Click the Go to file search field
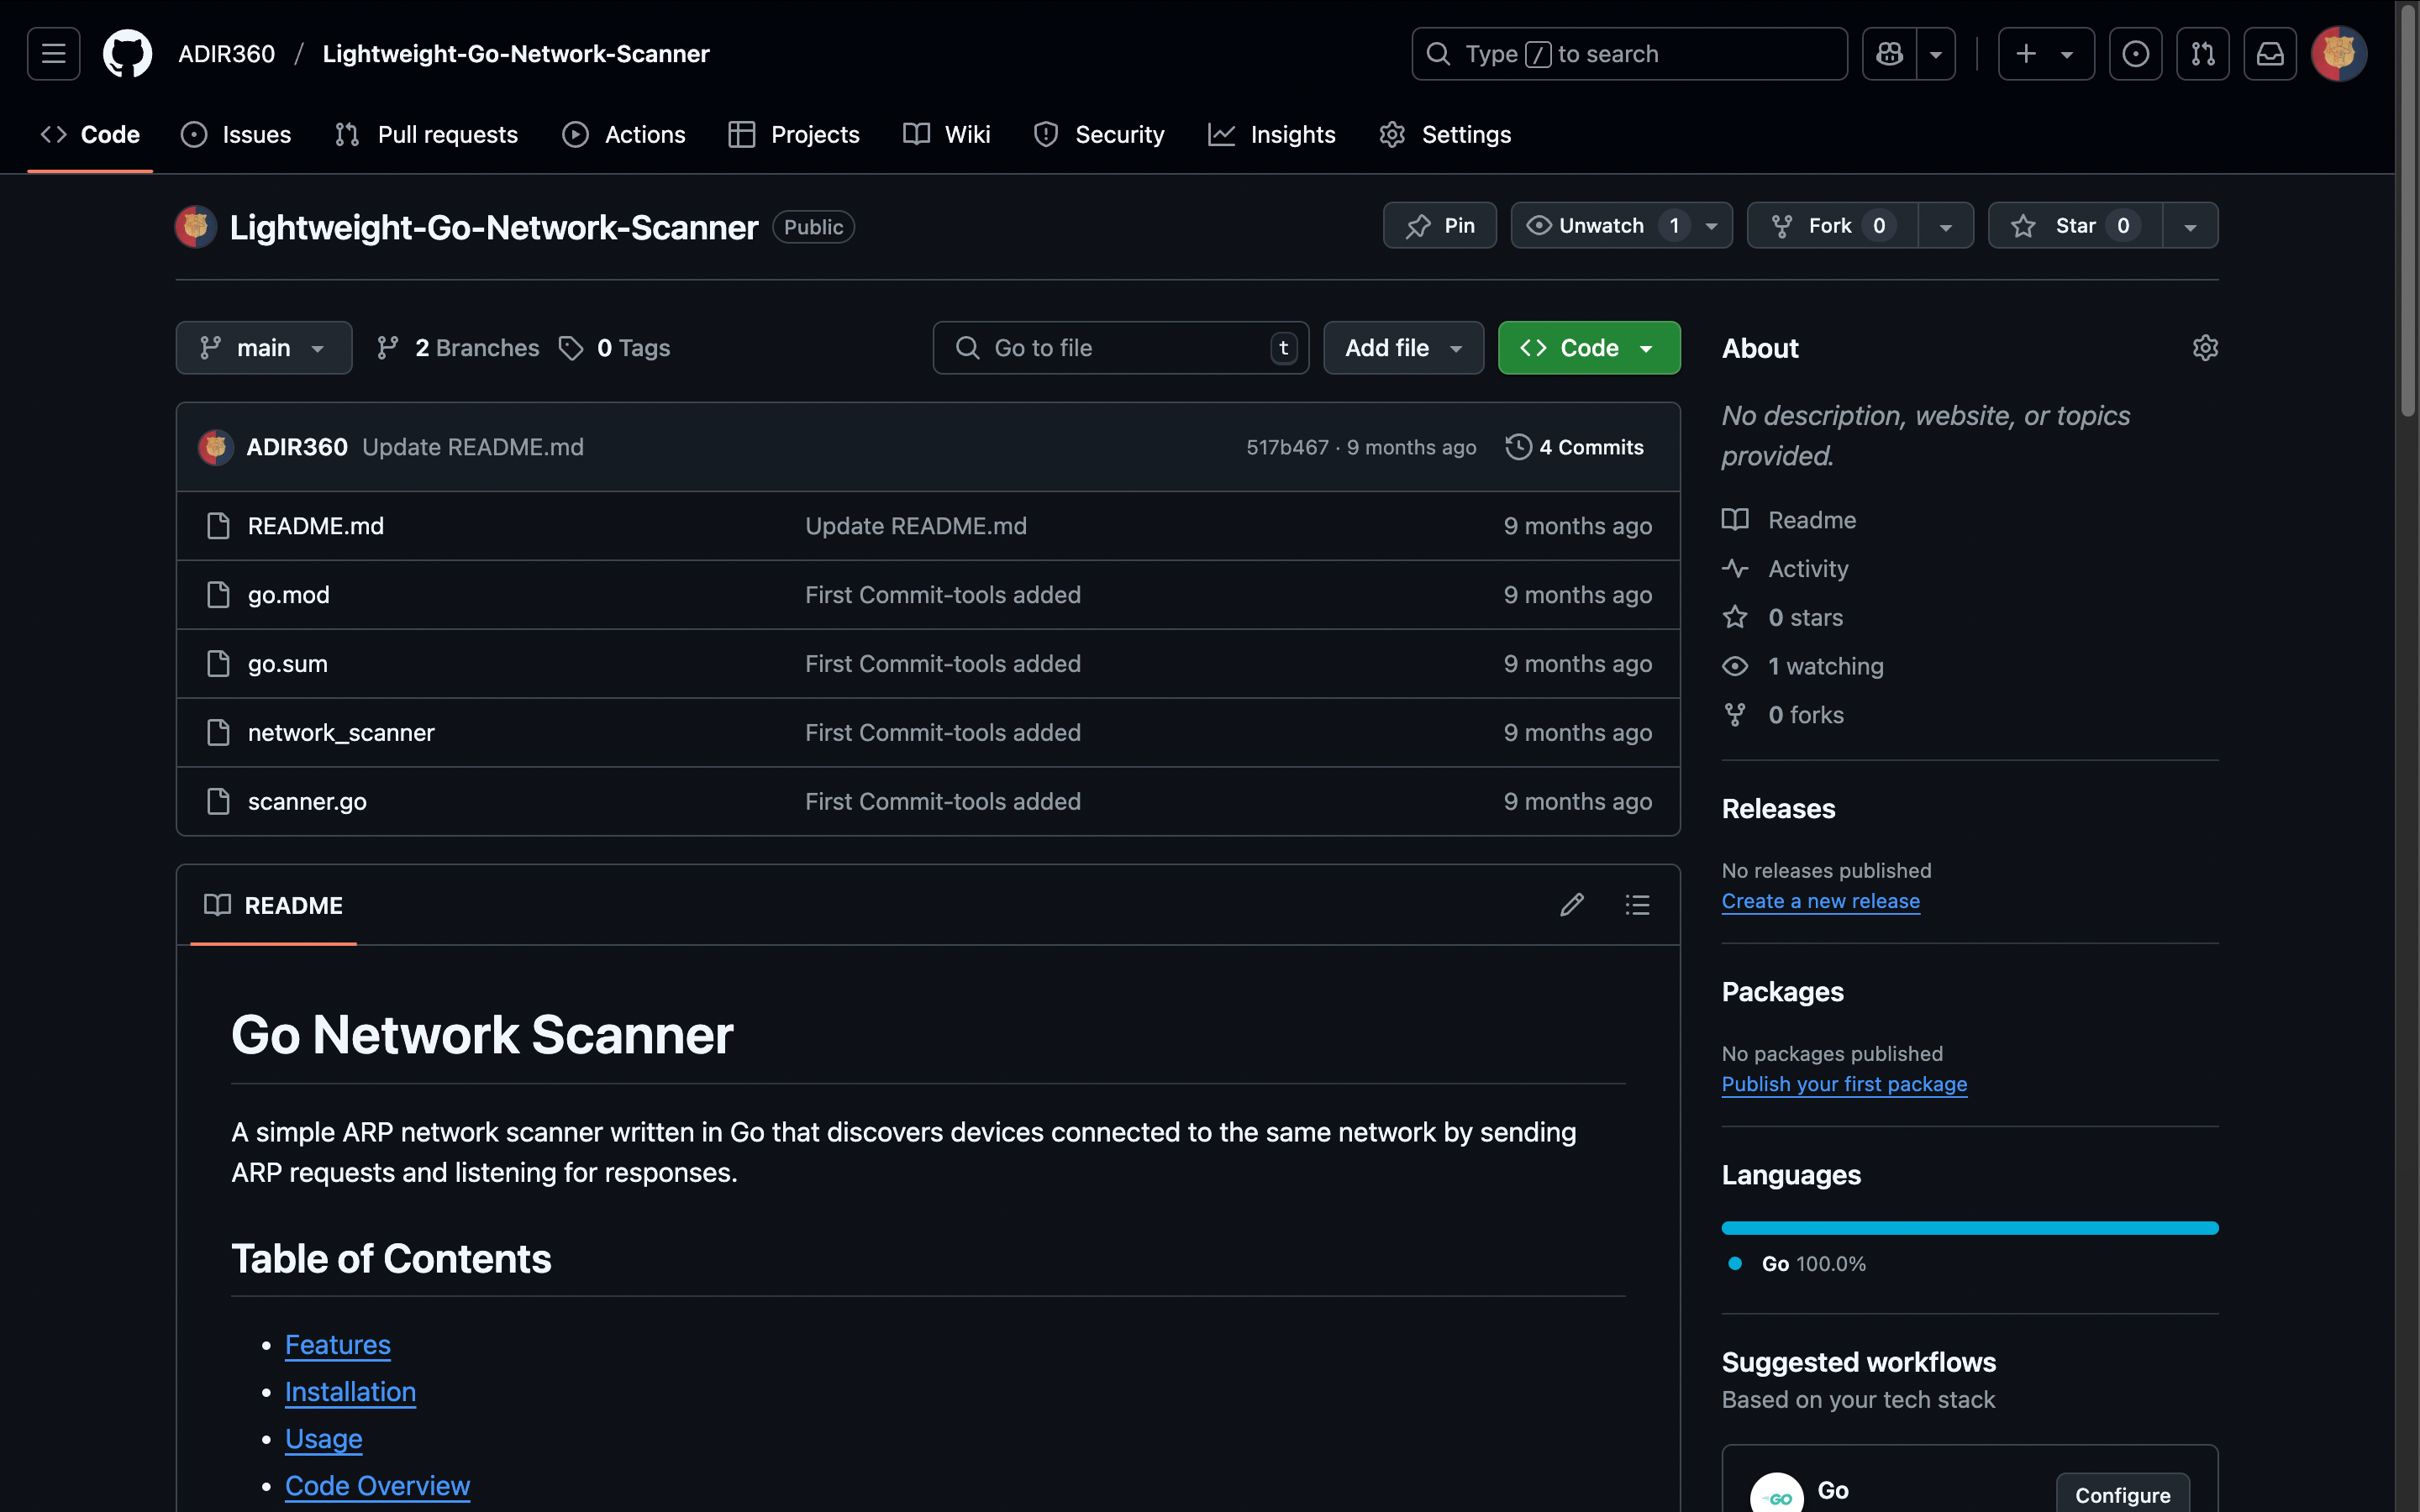The width and height of the screenshot is (2420, 1512). click(1121, 348)
